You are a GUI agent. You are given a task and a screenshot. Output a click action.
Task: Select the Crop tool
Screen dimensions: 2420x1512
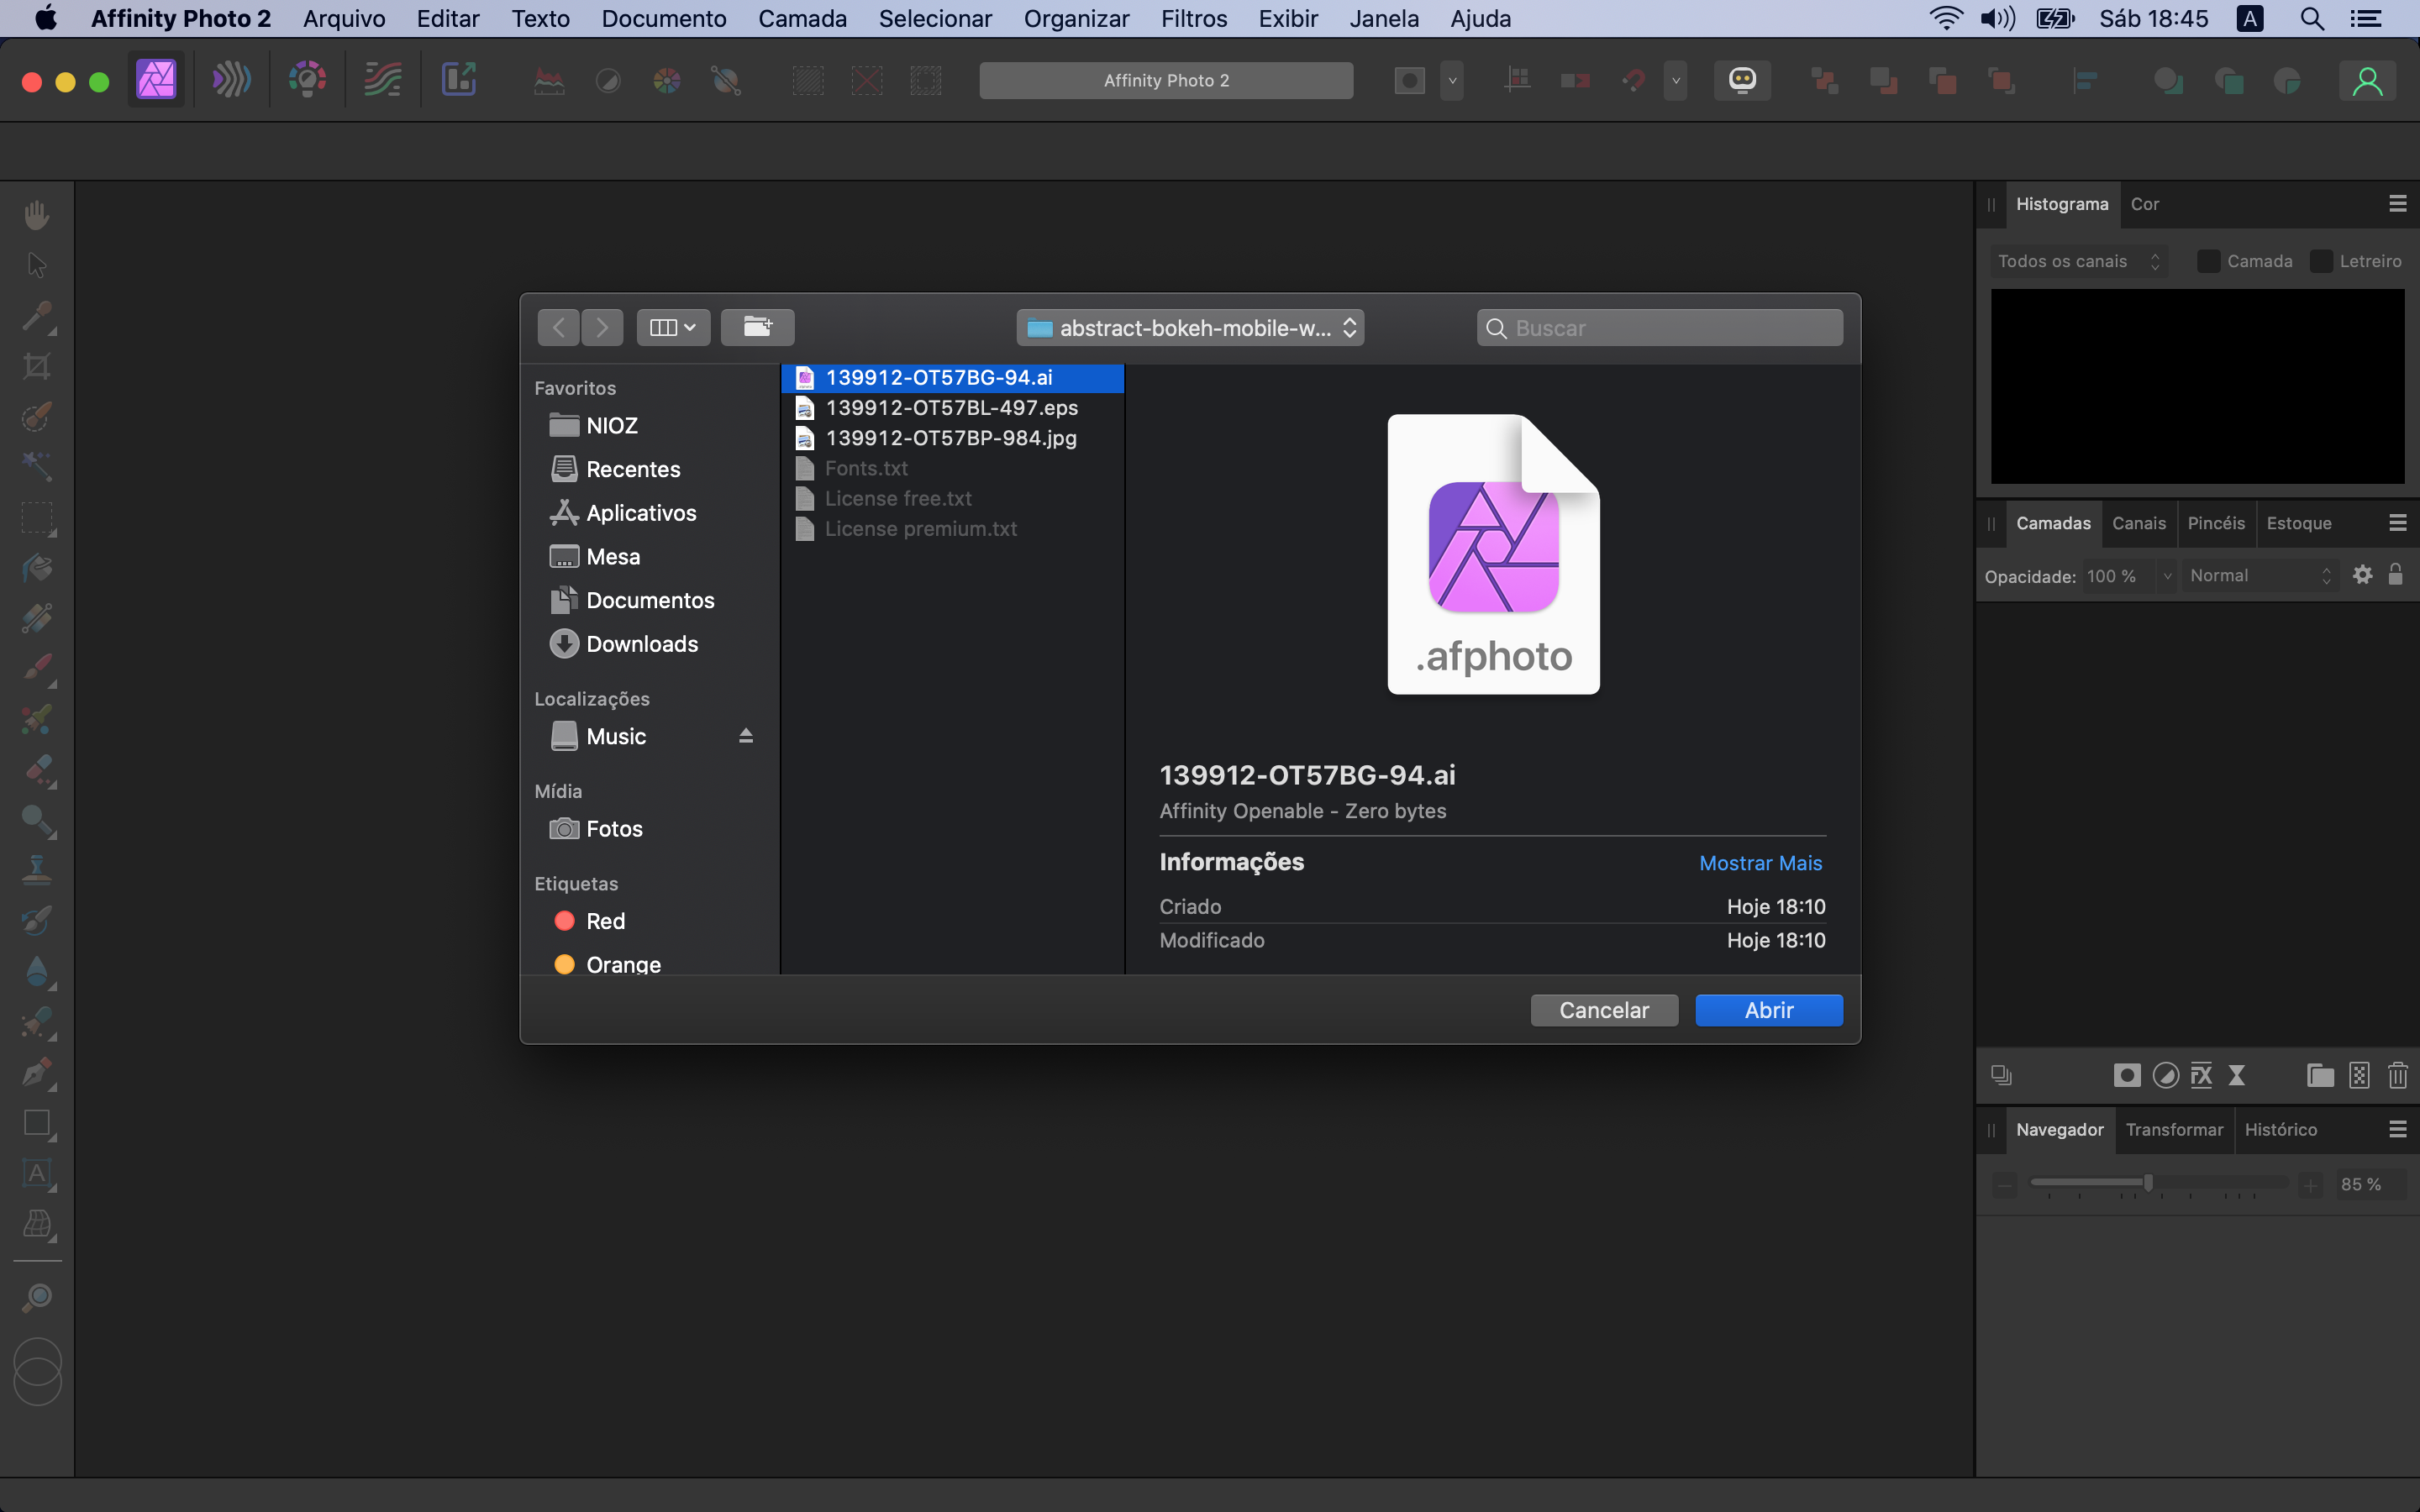pos(37,366)
